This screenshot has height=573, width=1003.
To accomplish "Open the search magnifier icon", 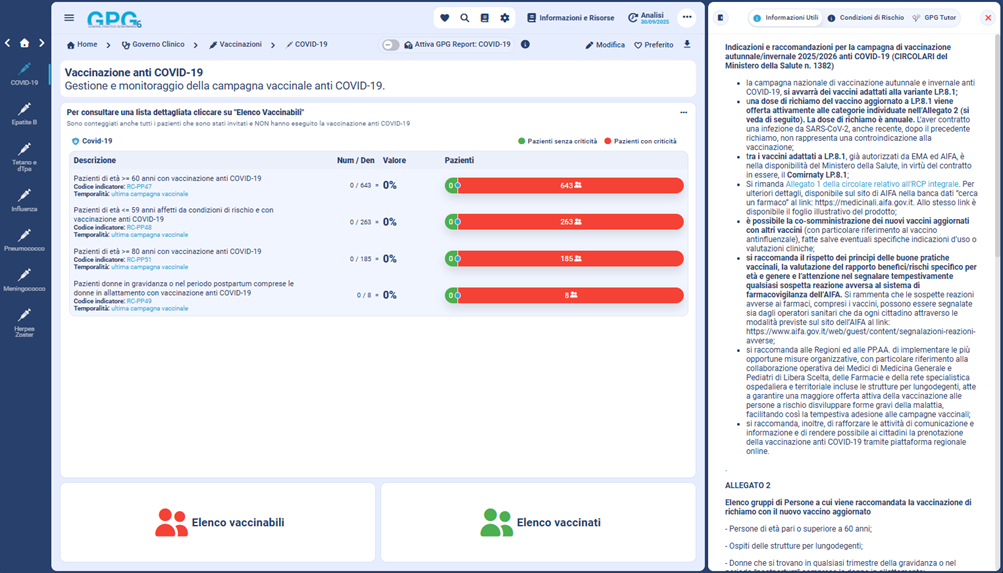I will tap(465, 18).
